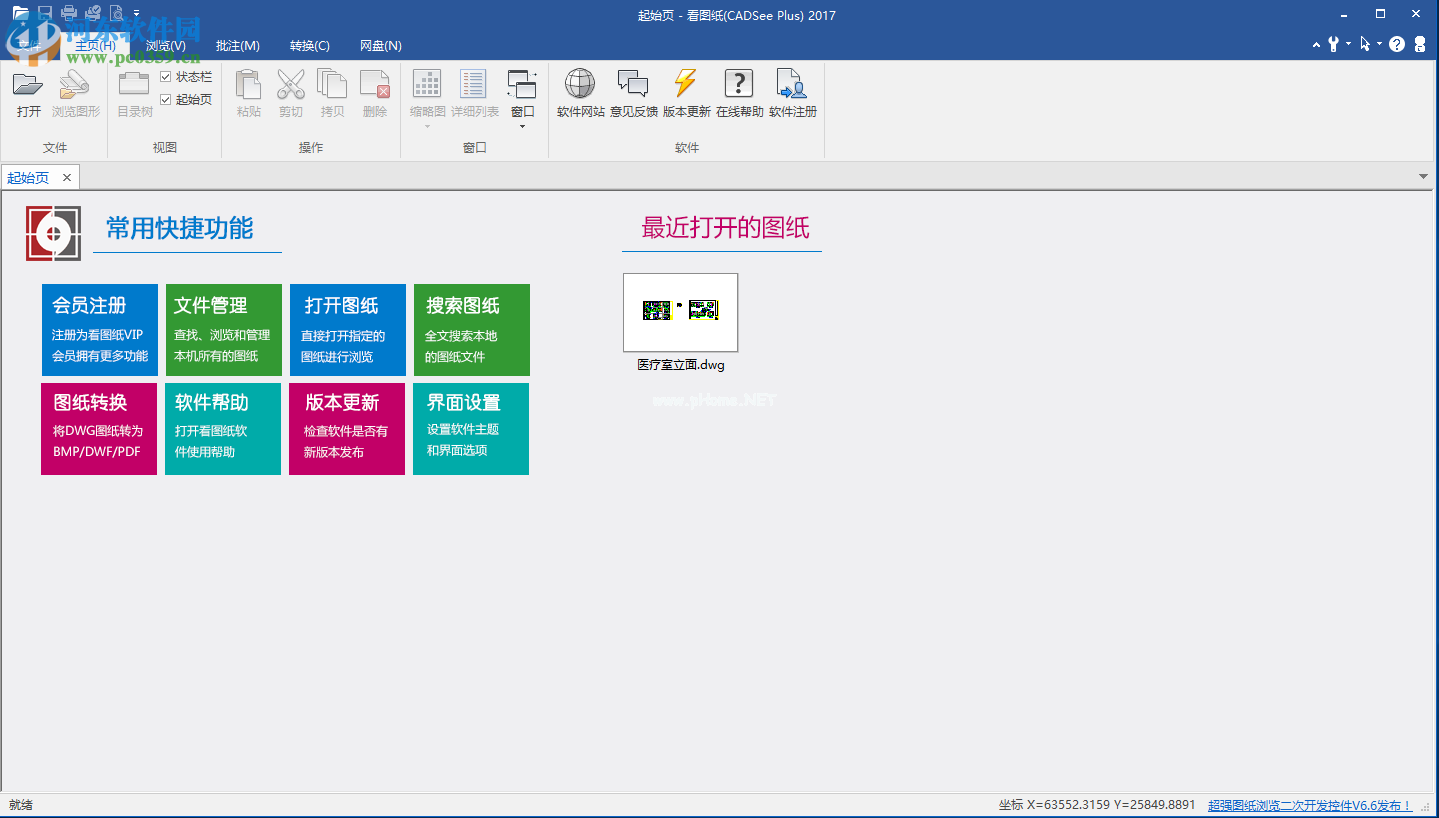The height and width of the screenshot is (818, 1439).
Task: Open the 医疗室立面.dwg recent drawing thumbnail
Action: coord(681,312)
